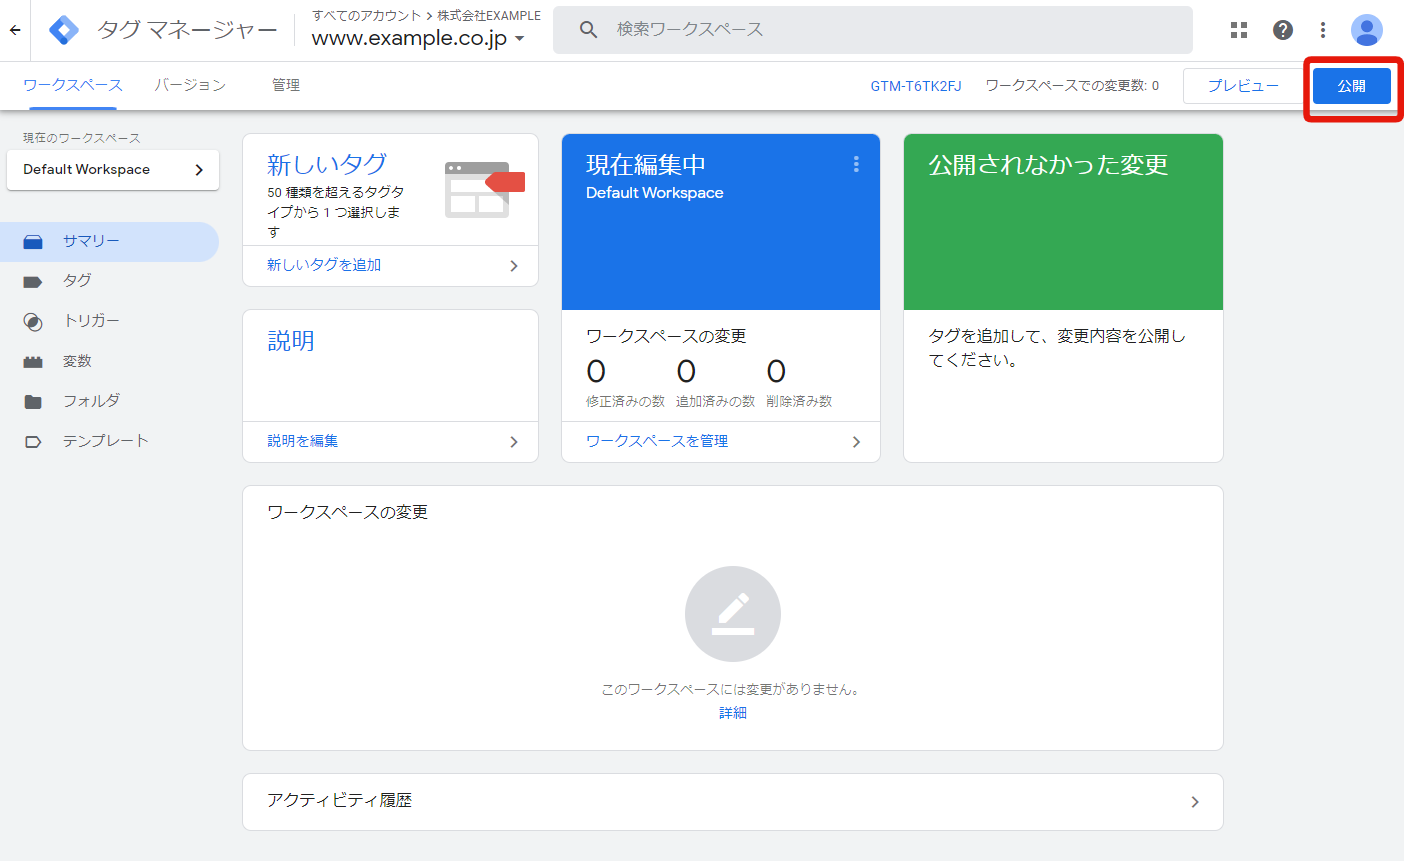Image resolution: width=1404 pixels, height=861 pixels.
Task: Click the 新しいタグ card title
Action: pyautogui.click(x=327, y=164)
